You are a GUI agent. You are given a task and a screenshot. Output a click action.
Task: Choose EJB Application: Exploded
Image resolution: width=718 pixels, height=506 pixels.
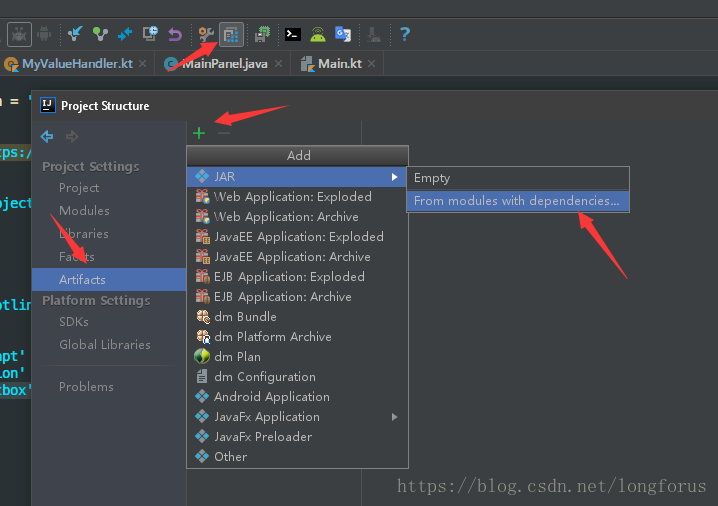click(297, 277)
